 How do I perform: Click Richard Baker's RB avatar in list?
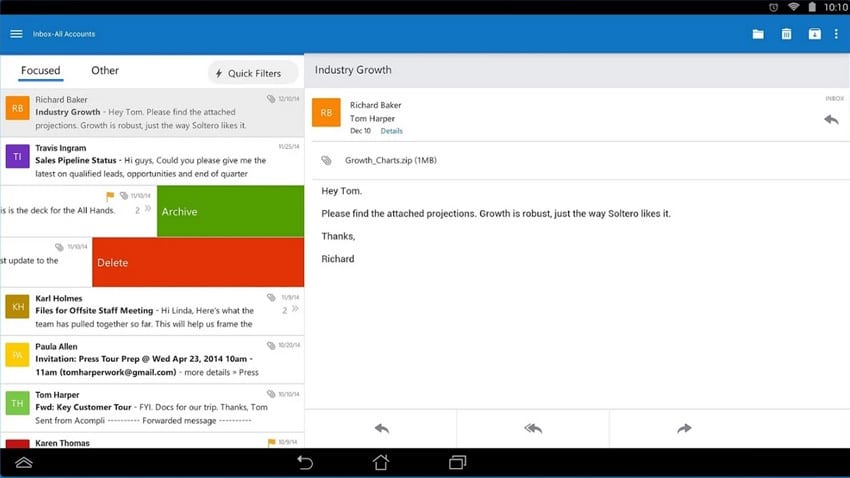click(x=17, y=108)
